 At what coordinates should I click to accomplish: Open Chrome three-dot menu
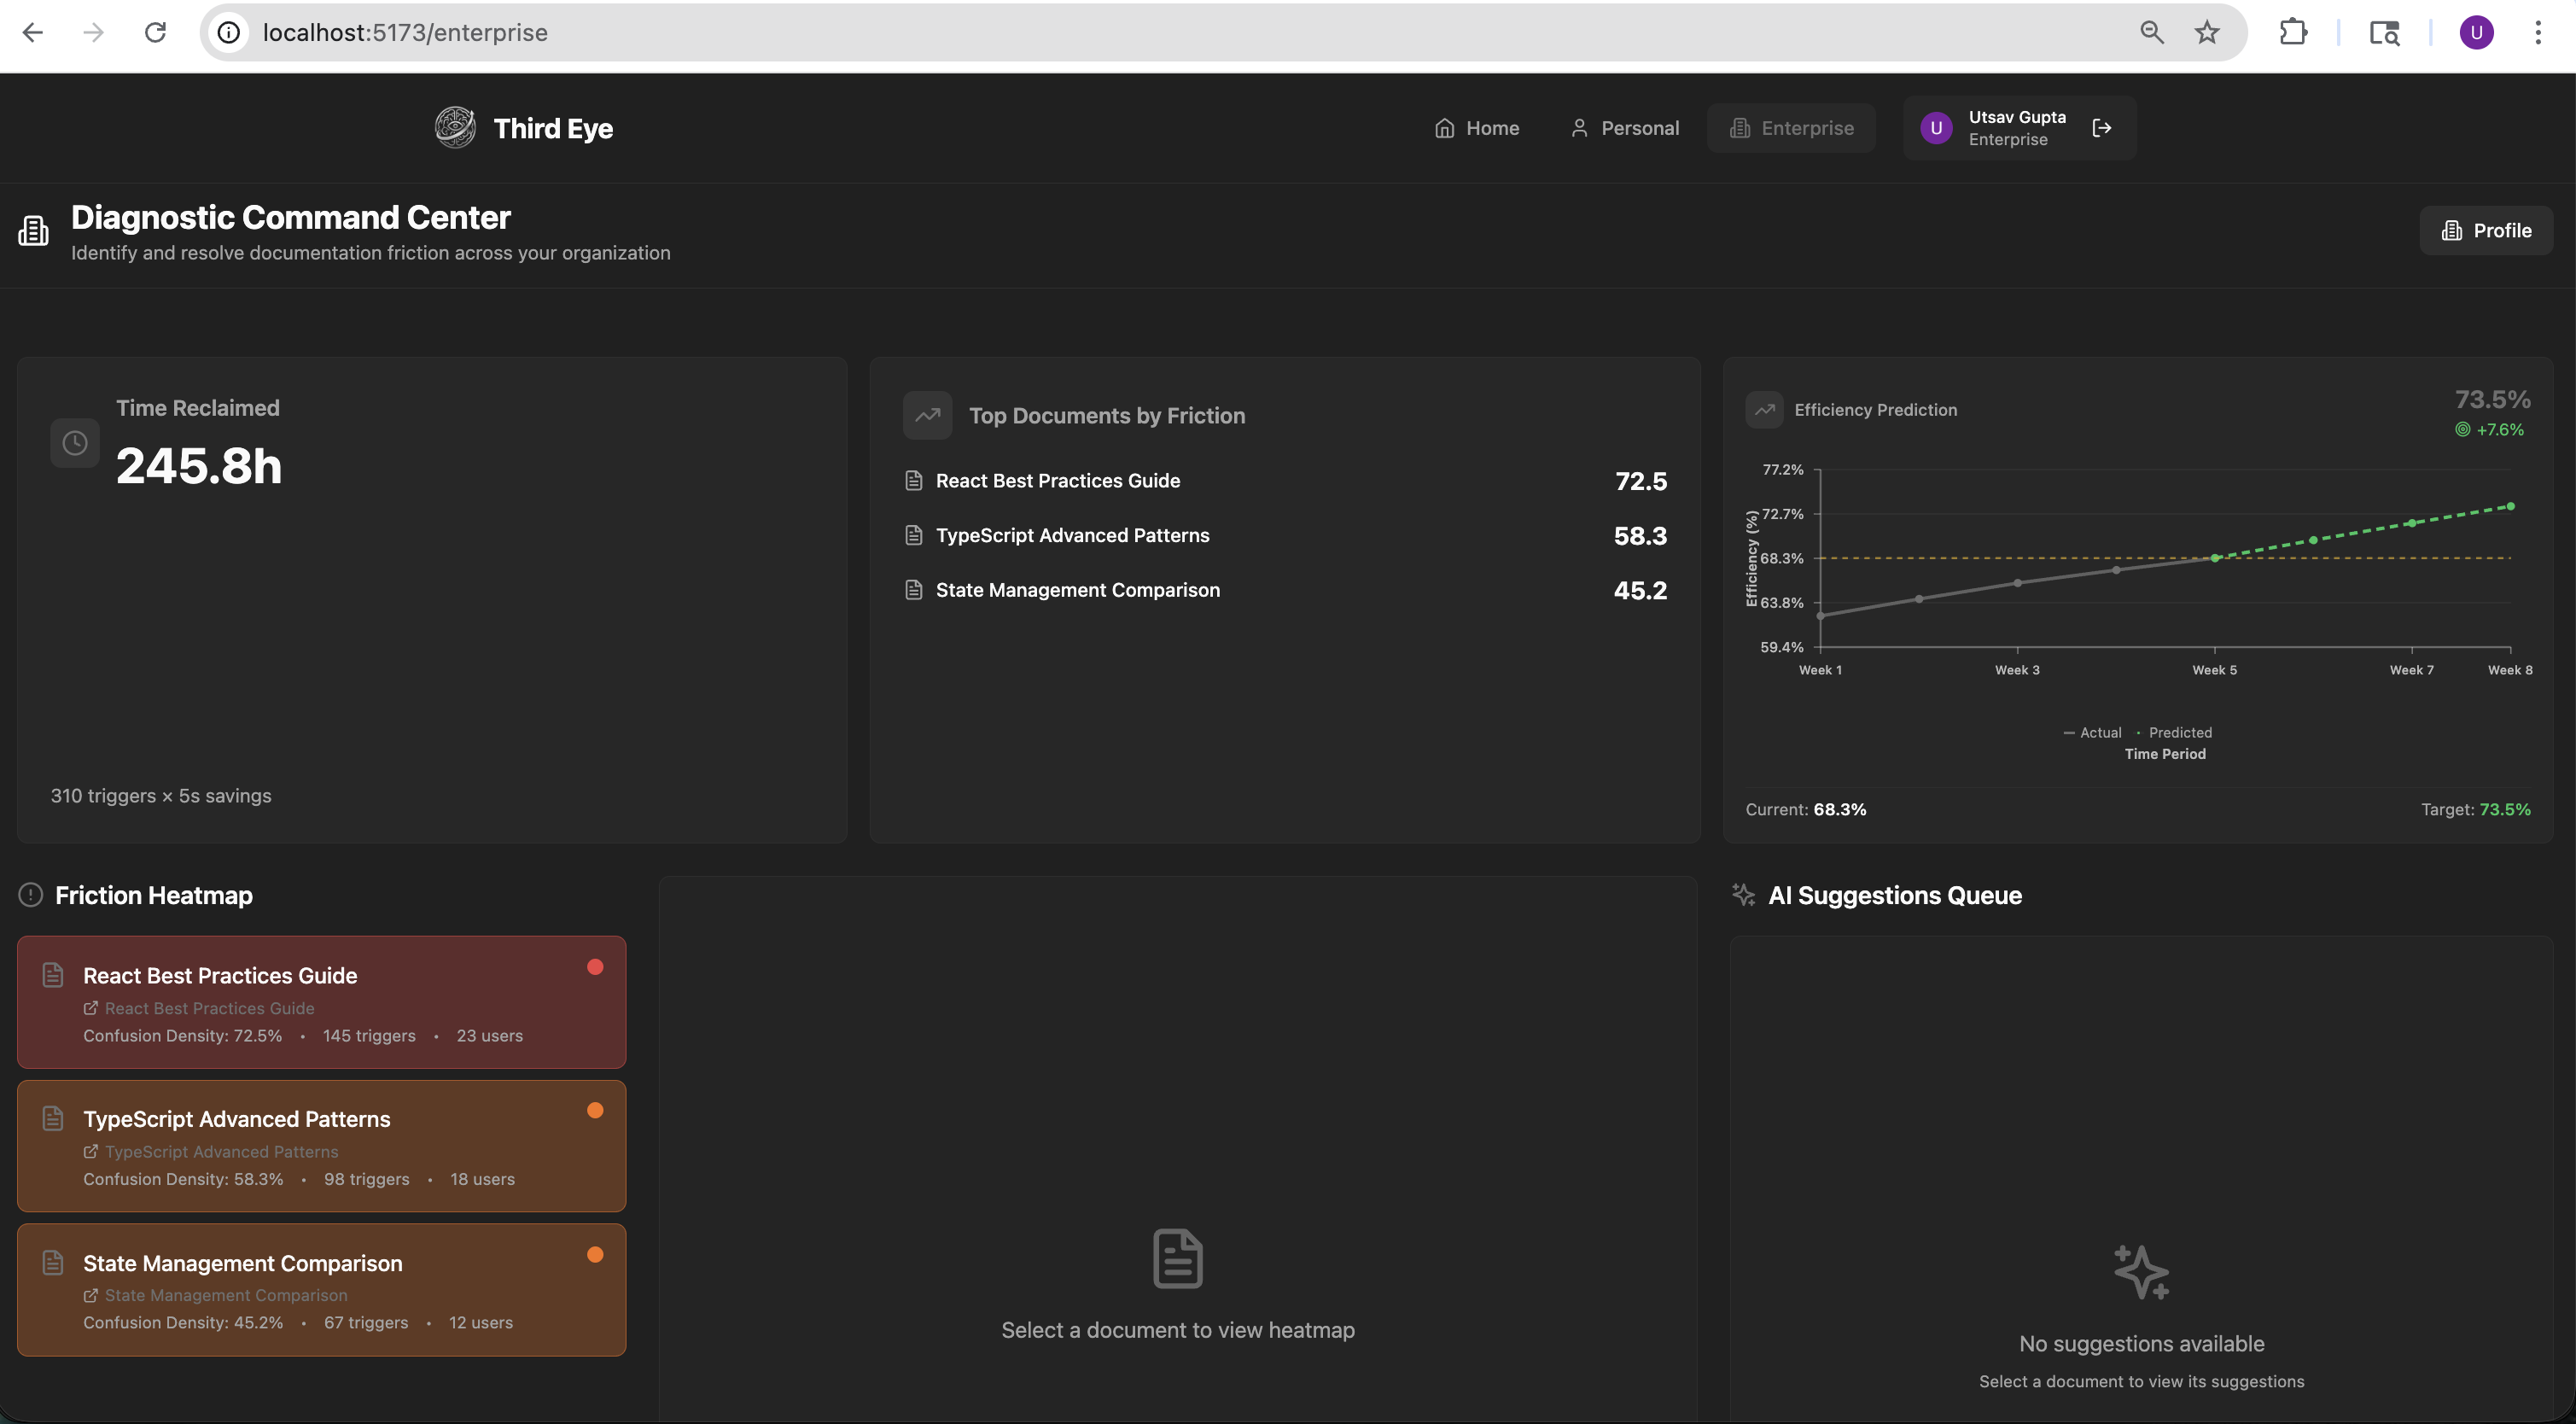coord(2538,33)
